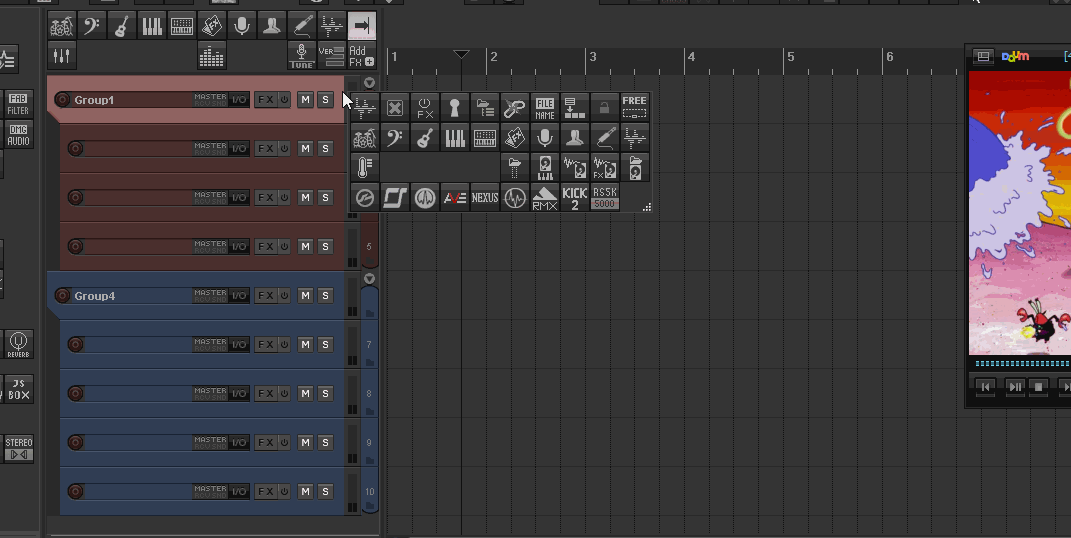Mute the Group1 track
Viewport: 1071px width, 538px height.
tap(305, 99)
